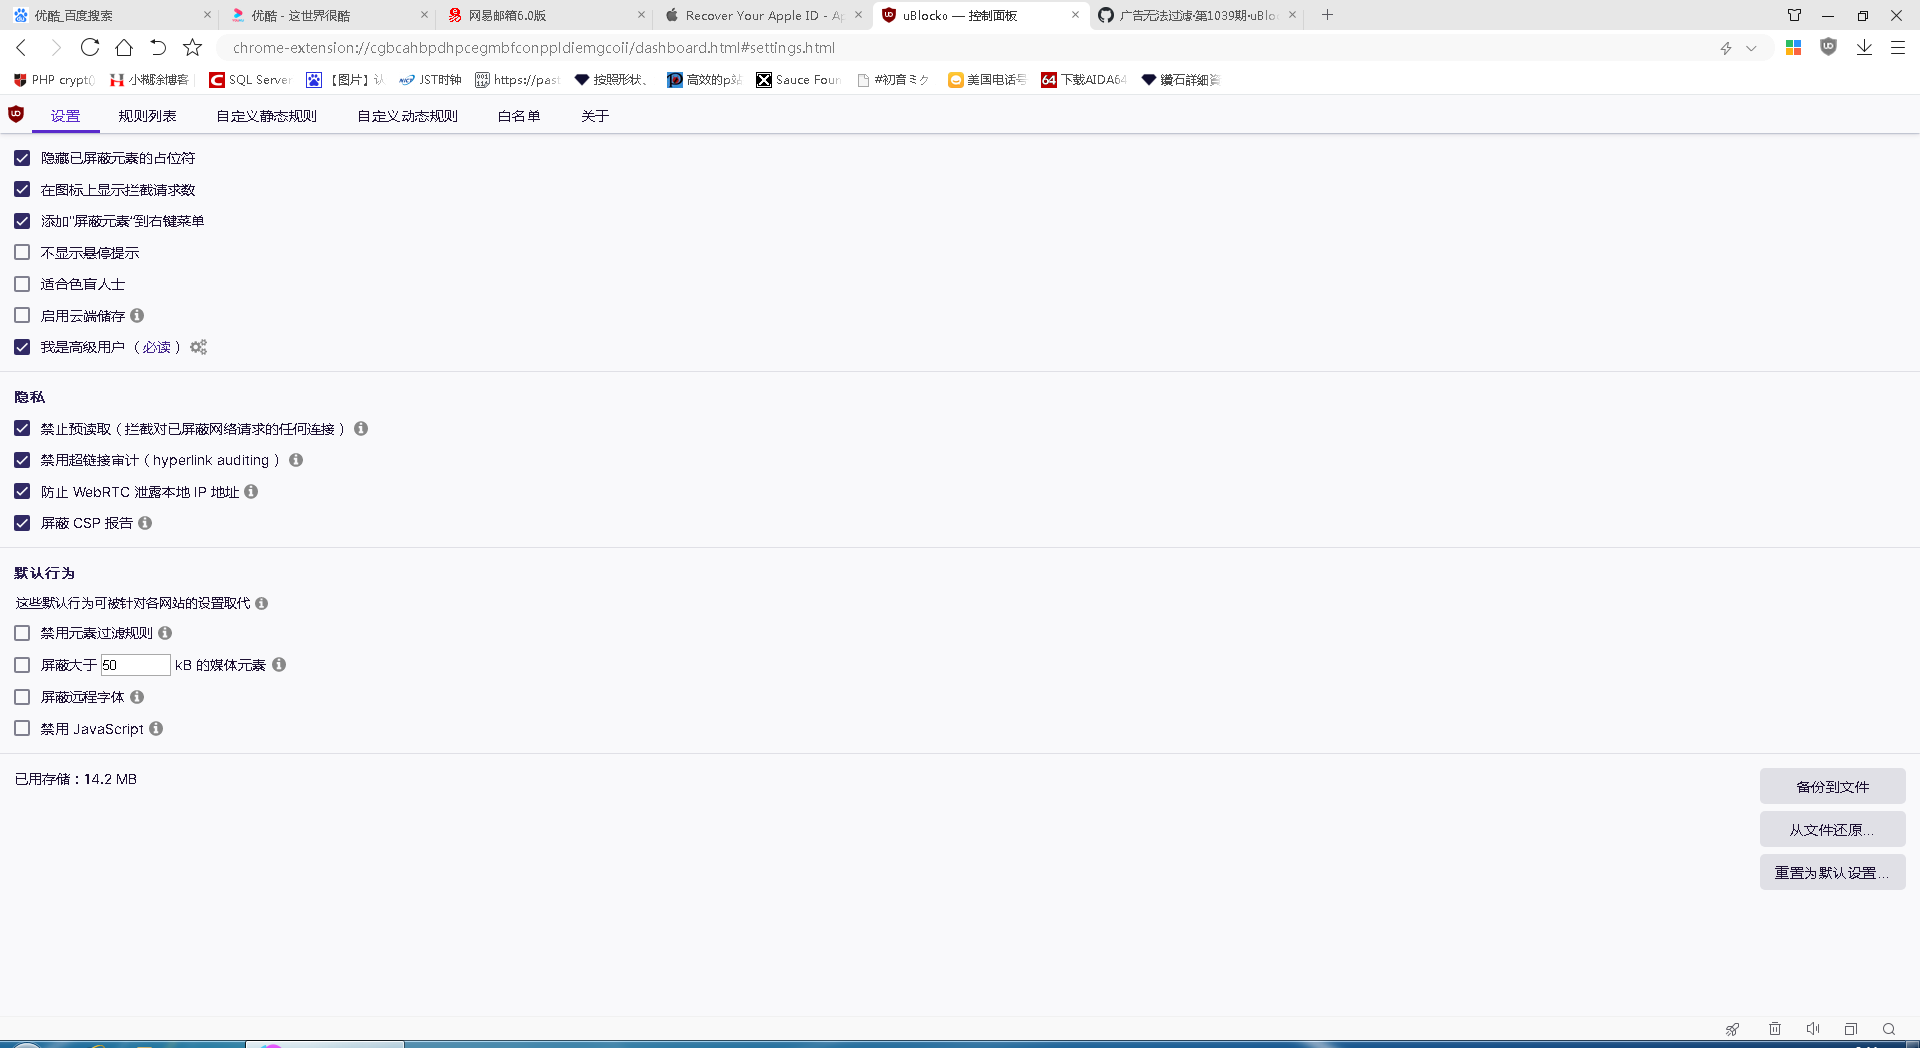This screenshot has width=1920, height=1048.
Task: Enable the 适合色盲人士 checkbox
Action: 22,284
